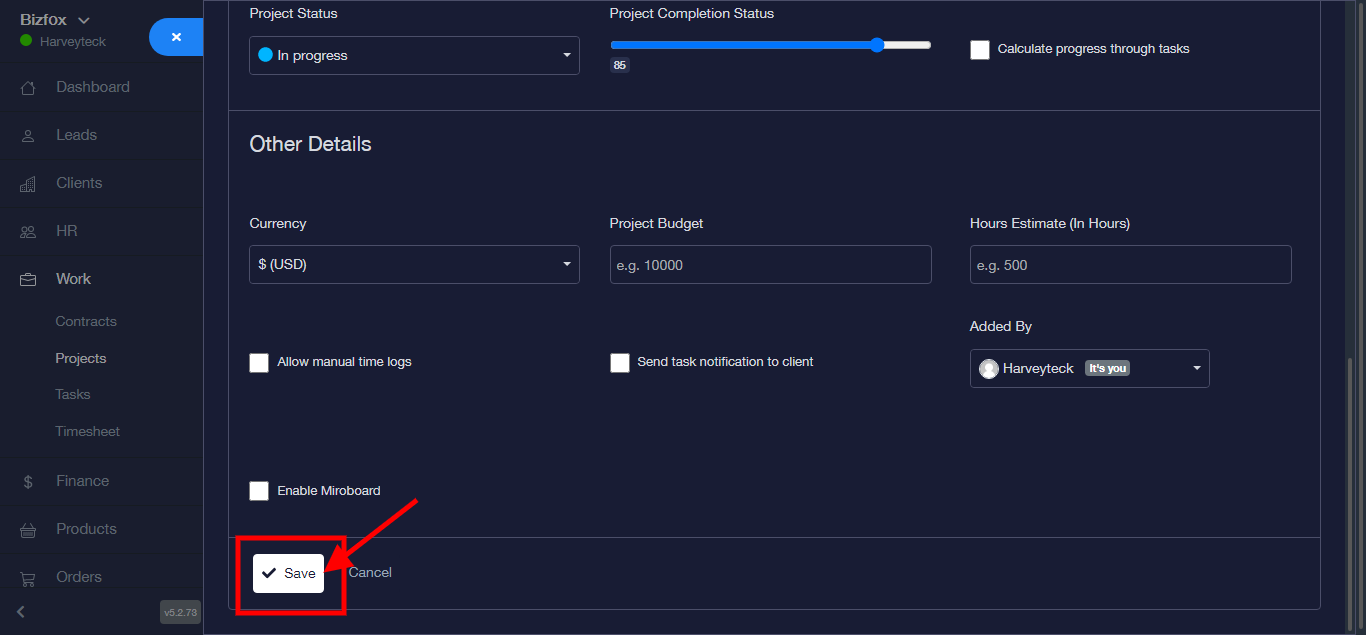Click the Orders cart icon
This screenshot has height=635, width=1366.
(x=28, y=578)
